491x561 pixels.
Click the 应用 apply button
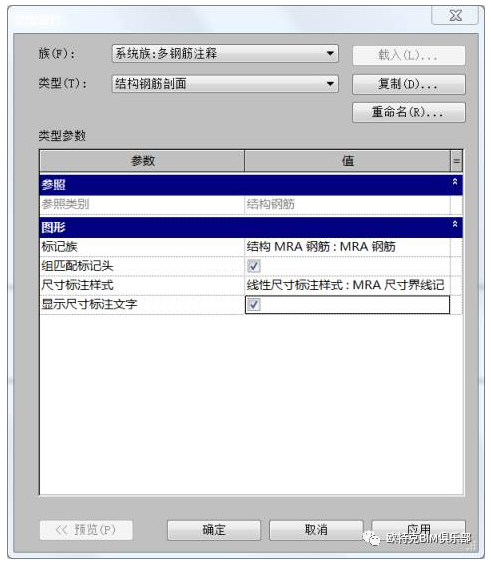[x=418, y=530]
